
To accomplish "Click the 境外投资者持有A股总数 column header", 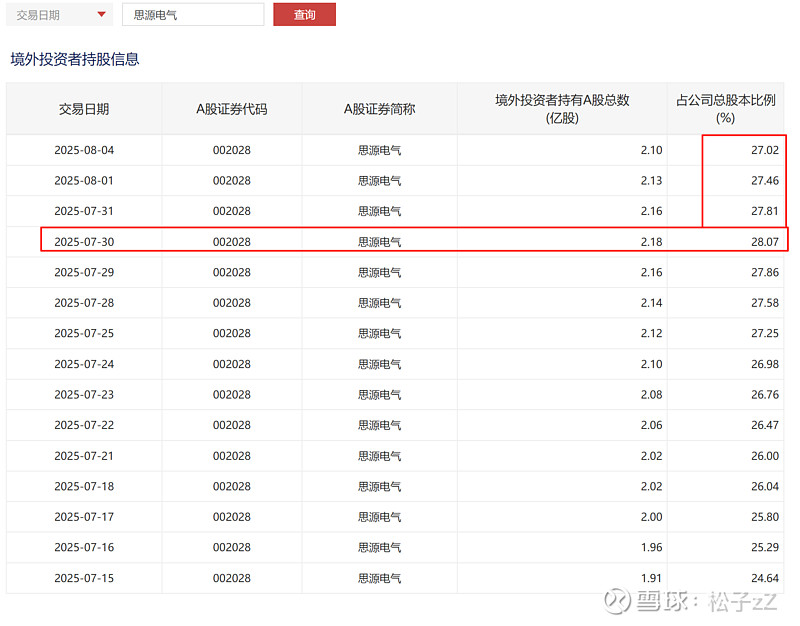I will point(562,109).
